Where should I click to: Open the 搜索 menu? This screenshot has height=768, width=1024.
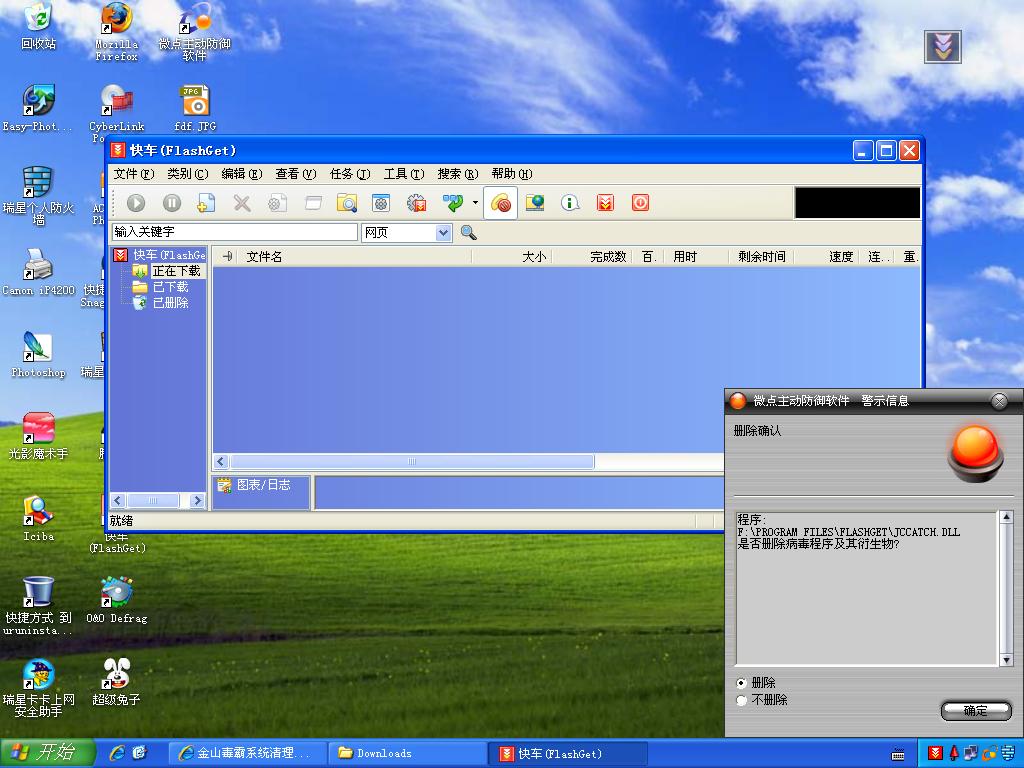click(x=458, y=174)
